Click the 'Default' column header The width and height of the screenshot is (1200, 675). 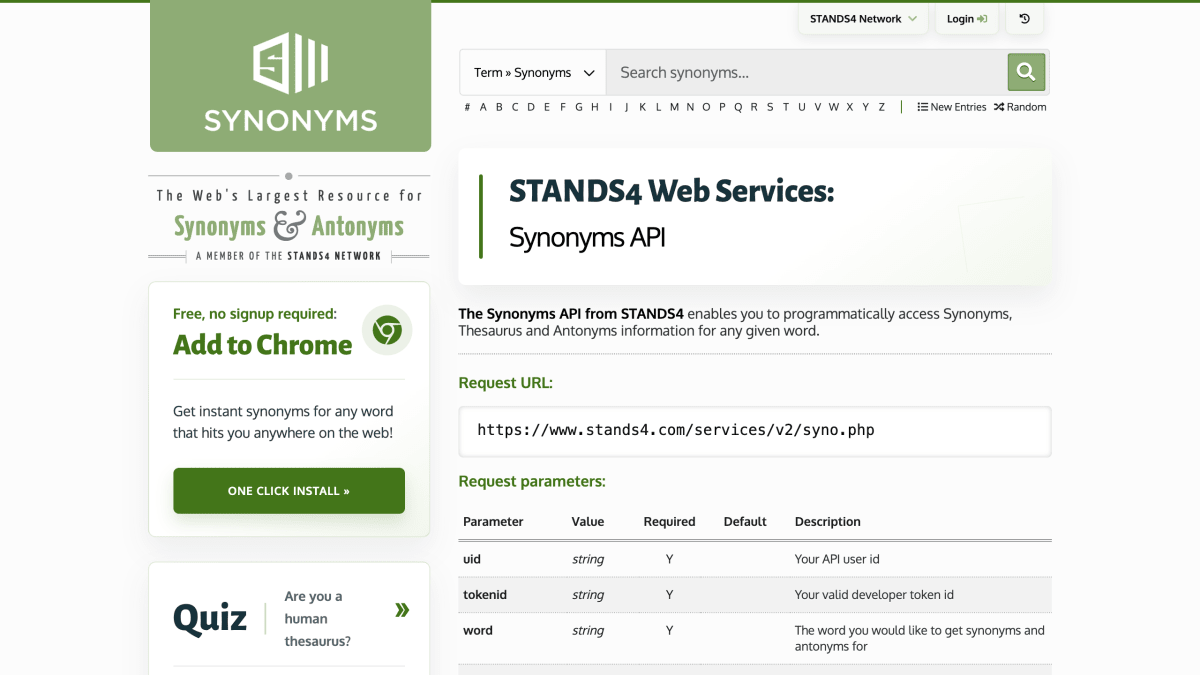745,522
